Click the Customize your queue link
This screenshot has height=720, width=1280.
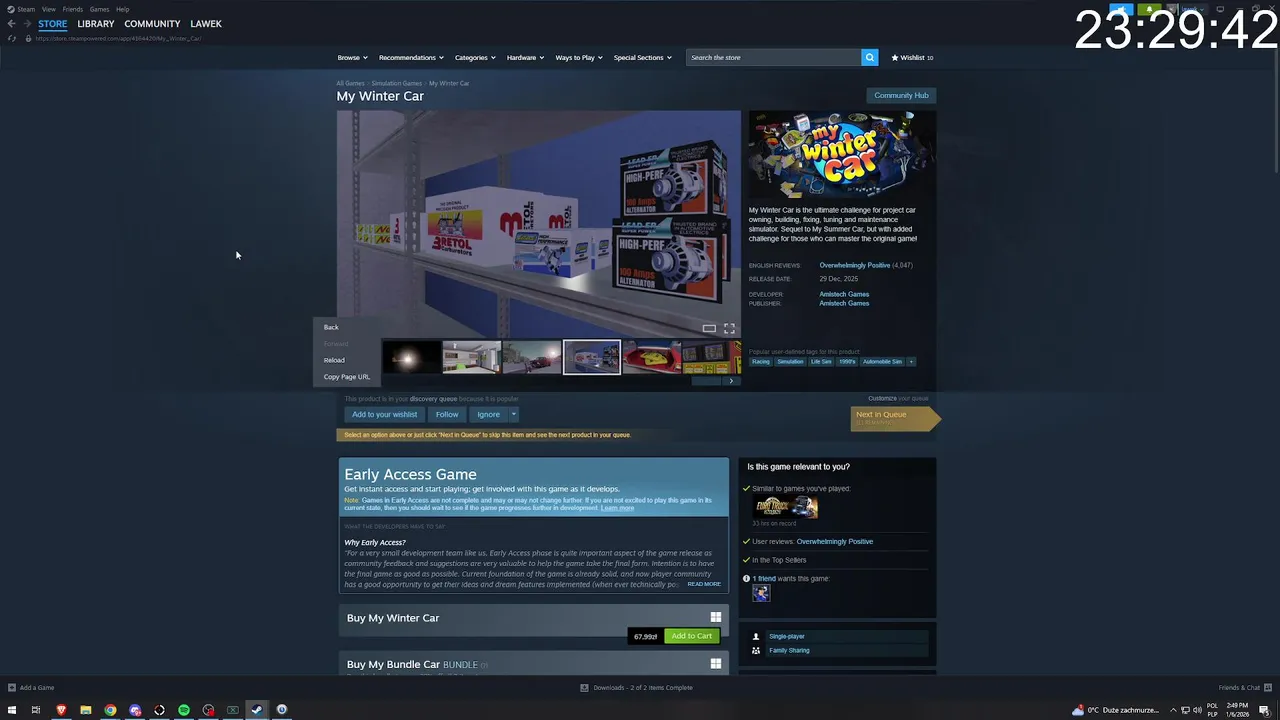click(x=898, y=398)
